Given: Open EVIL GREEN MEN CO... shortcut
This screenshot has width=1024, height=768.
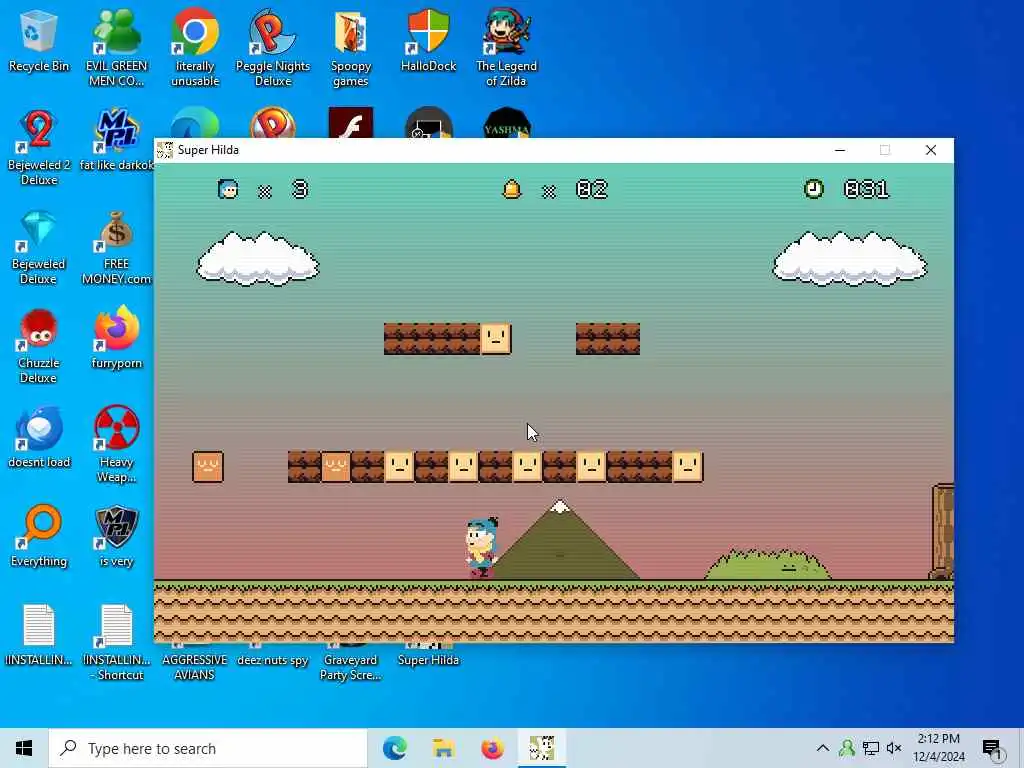Looking at the screenshot, I should (116, 47).
